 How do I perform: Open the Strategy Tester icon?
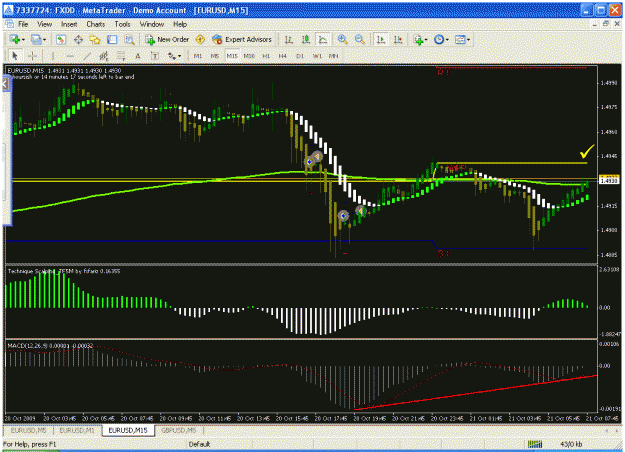click(129, 39)
